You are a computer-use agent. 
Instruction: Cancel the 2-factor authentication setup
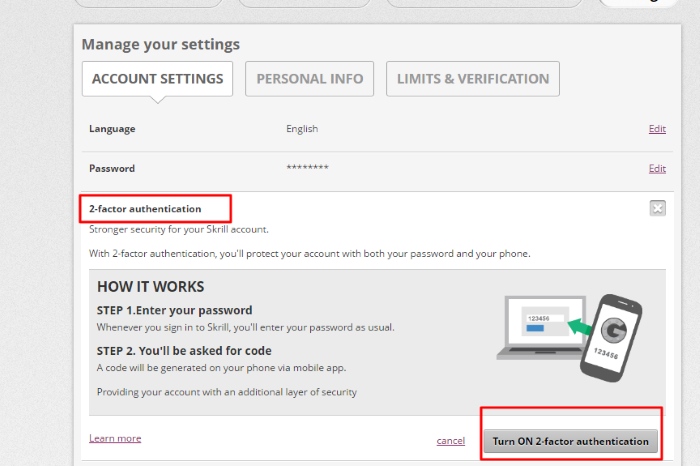pos(450,441)
